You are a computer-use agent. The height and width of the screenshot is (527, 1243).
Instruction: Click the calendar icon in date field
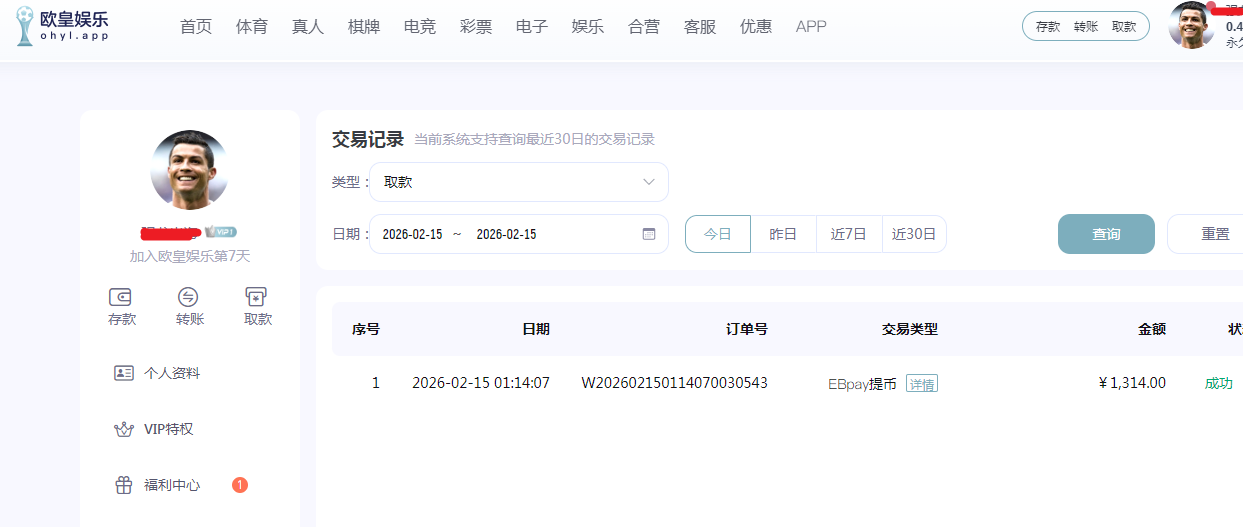coord(649,234)
